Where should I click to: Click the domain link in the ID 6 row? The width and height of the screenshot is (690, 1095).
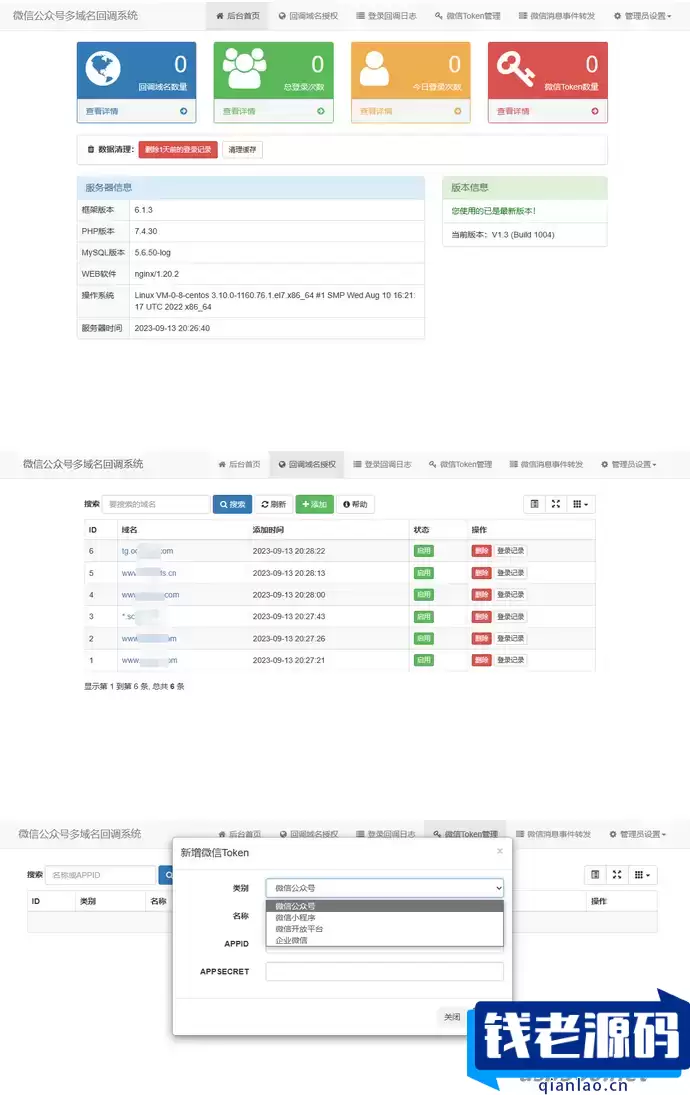(147, 551)
